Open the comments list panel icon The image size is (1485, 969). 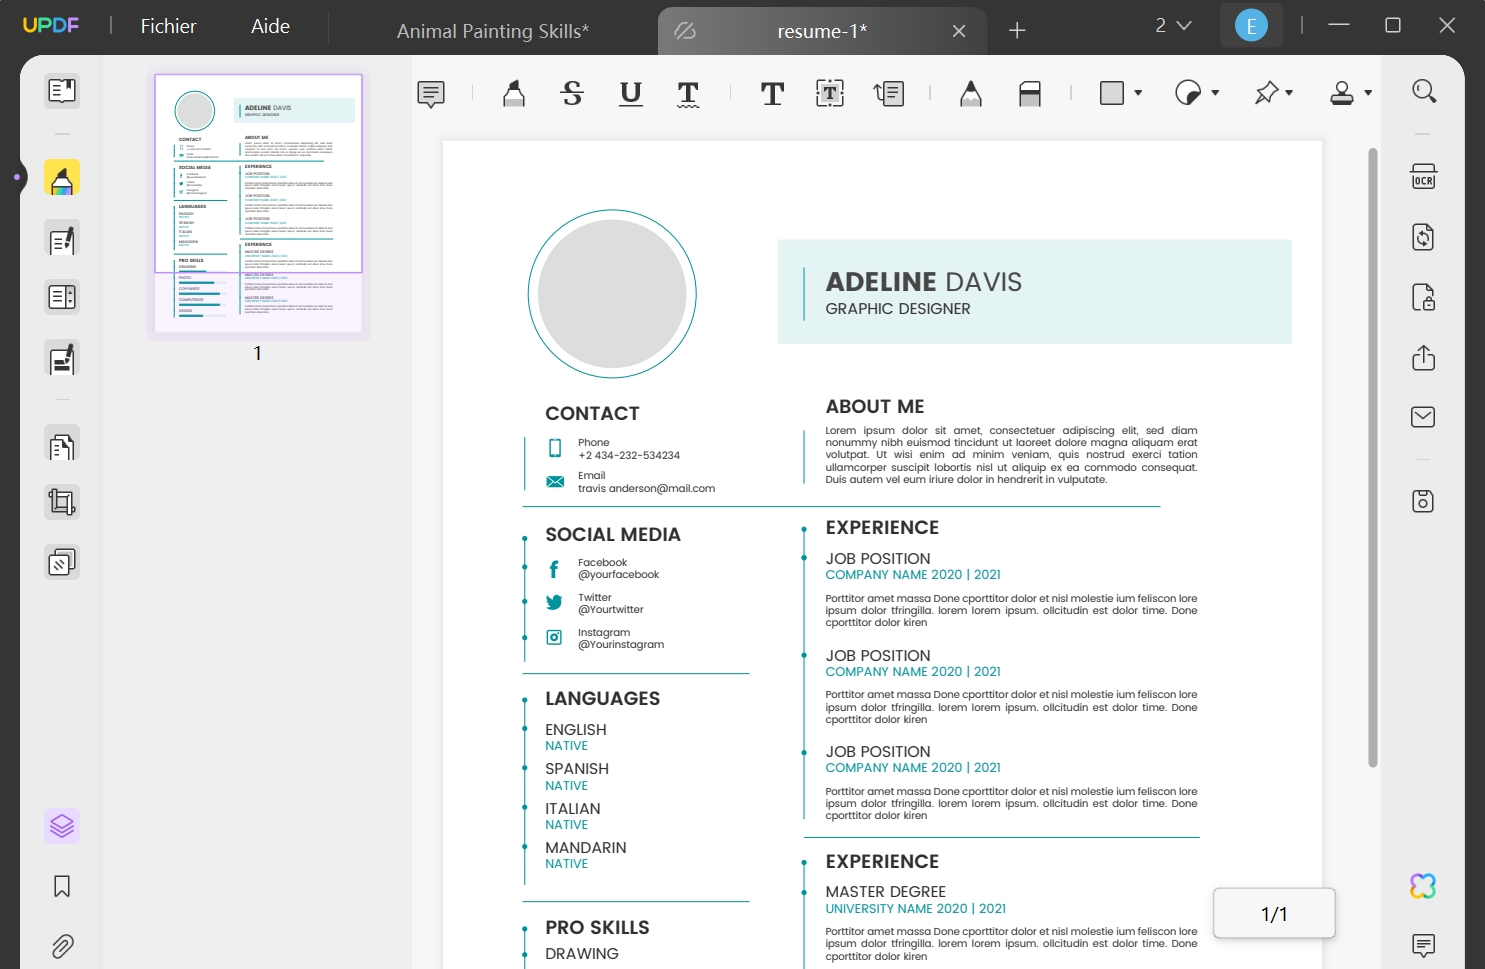pos(1424,945)
